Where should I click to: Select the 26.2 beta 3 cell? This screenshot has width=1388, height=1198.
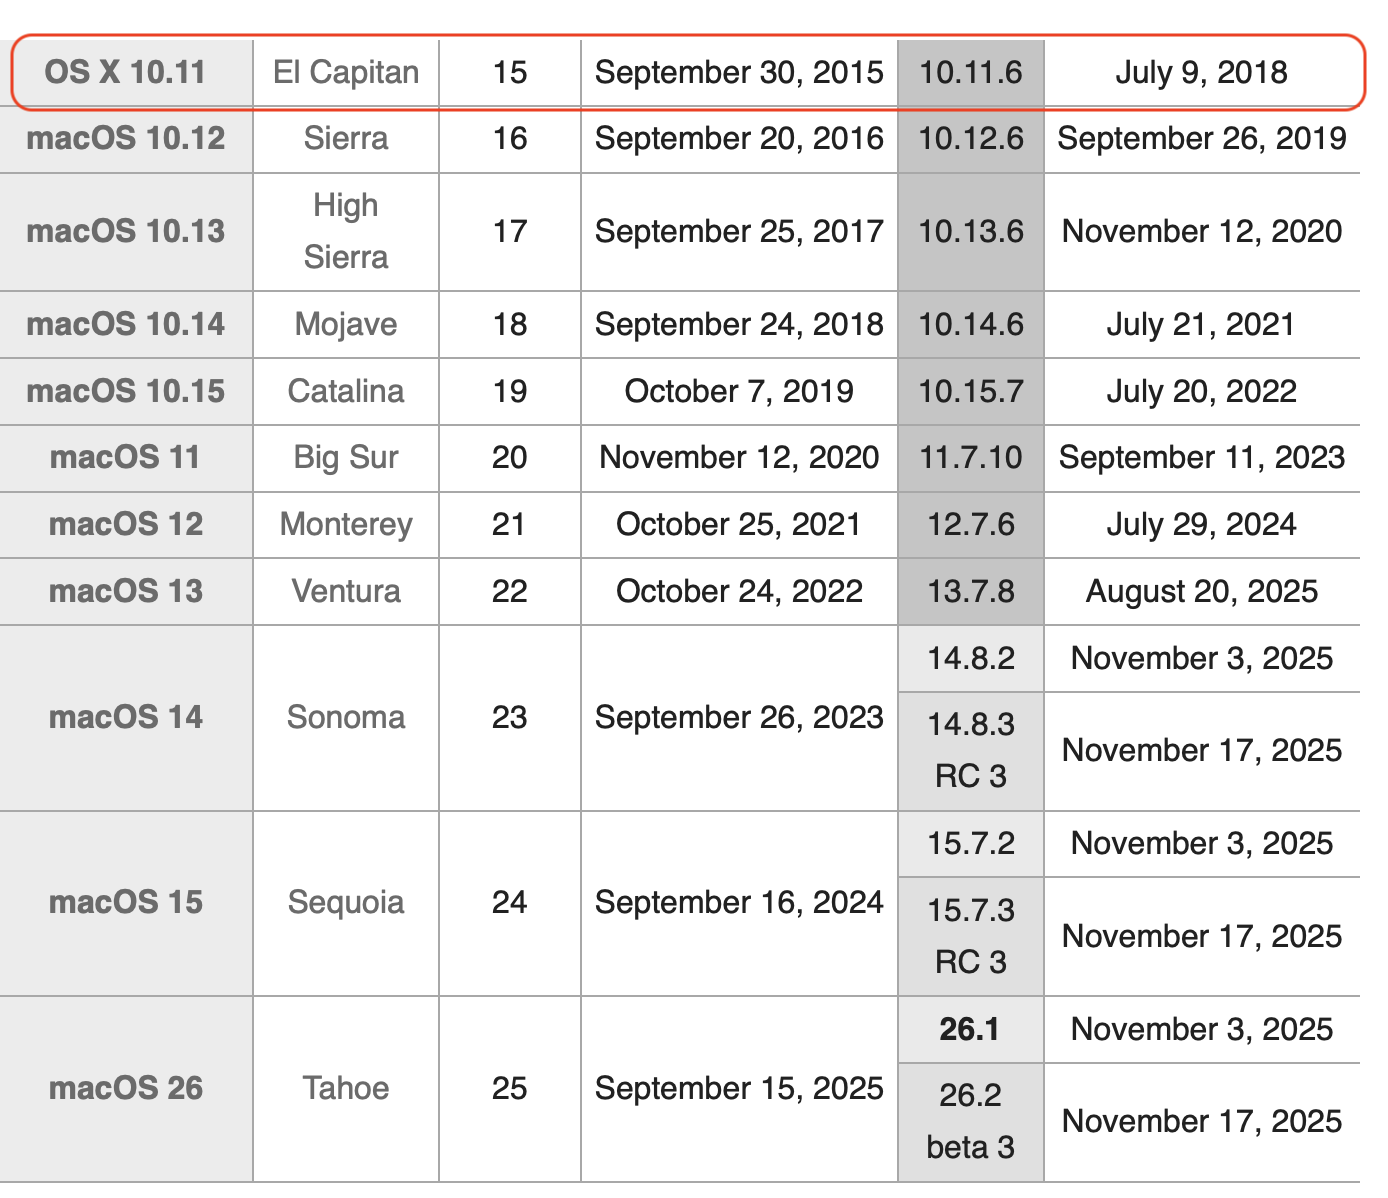point(971,1122)
